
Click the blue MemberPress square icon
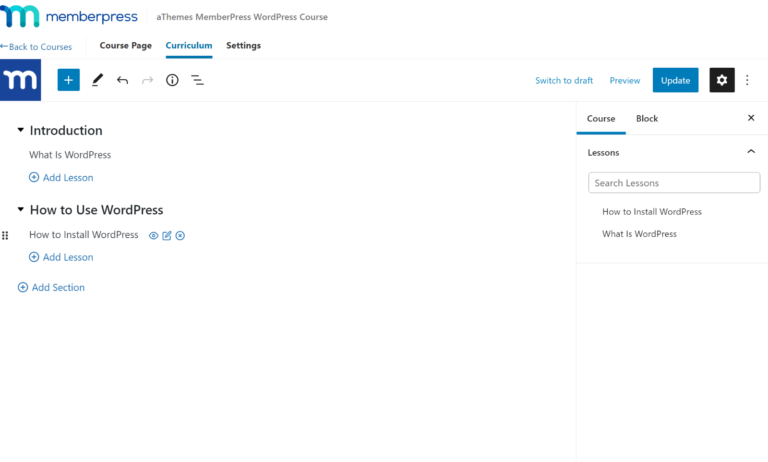click(x=21, y=80)
